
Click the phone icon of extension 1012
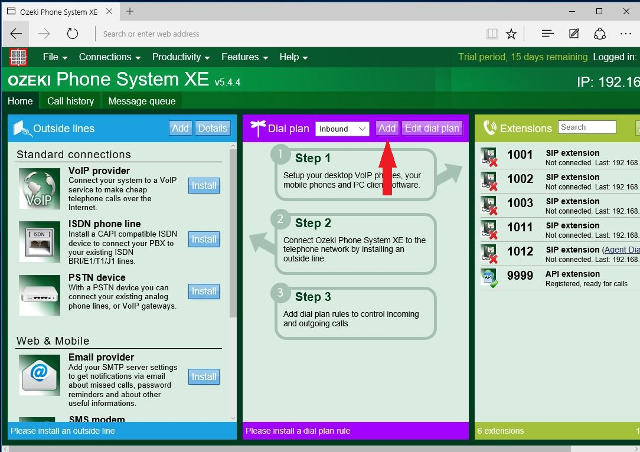point(489,254)
